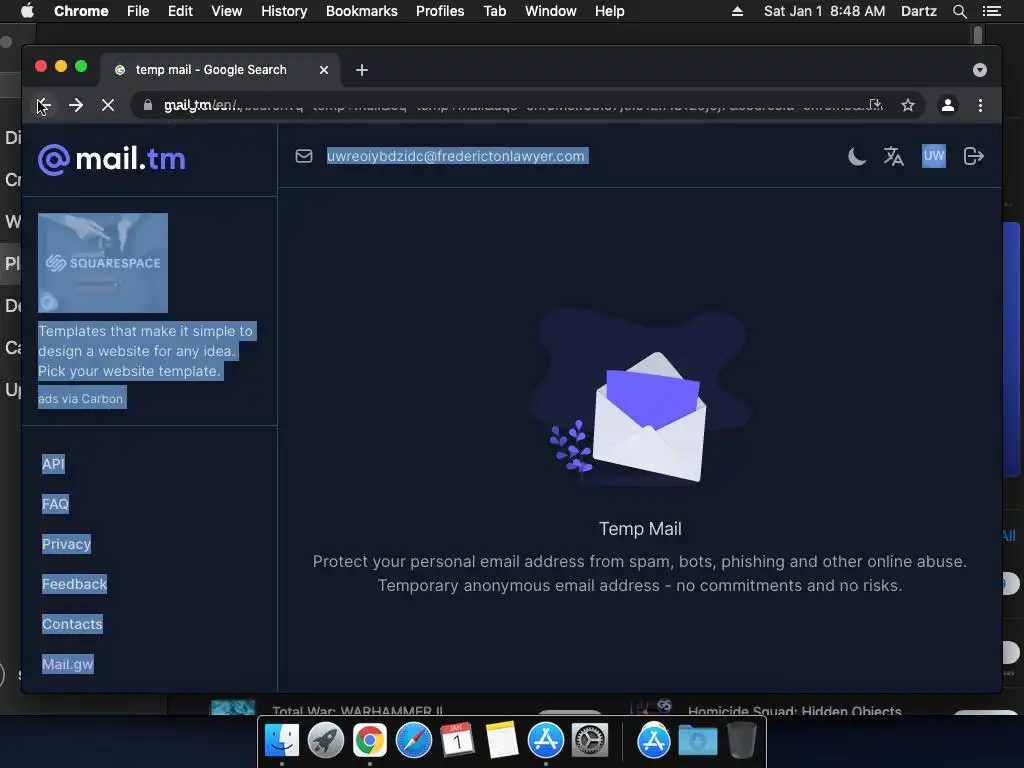This screenshot has height=768, width=1024.
Task: Stop page loading with X button
Action: [108, 105]
